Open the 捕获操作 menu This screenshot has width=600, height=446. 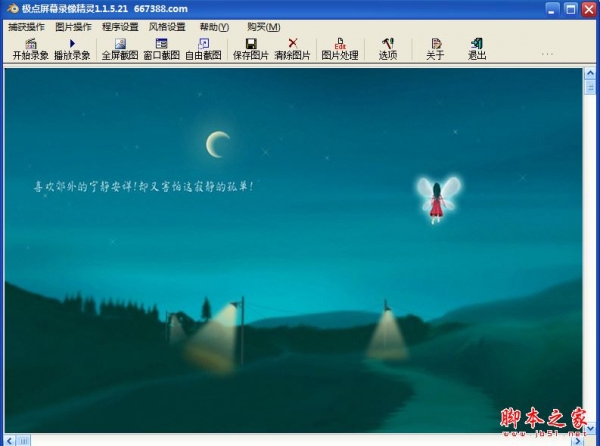coord(26,27)
